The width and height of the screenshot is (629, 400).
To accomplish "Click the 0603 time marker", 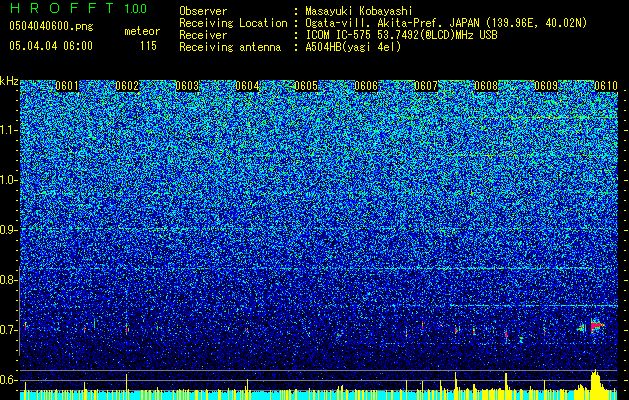I will tap(187, 86).
